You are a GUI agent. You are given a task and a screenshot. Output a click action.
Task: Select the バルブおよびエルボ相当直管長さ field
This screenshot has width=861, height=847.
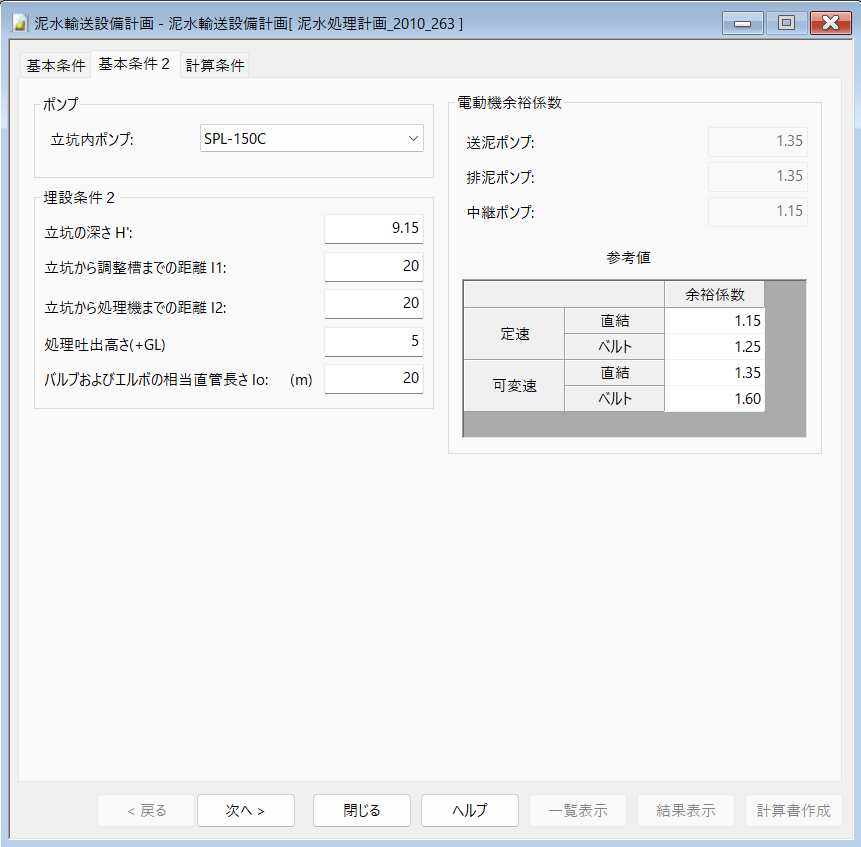click(374, 379)
